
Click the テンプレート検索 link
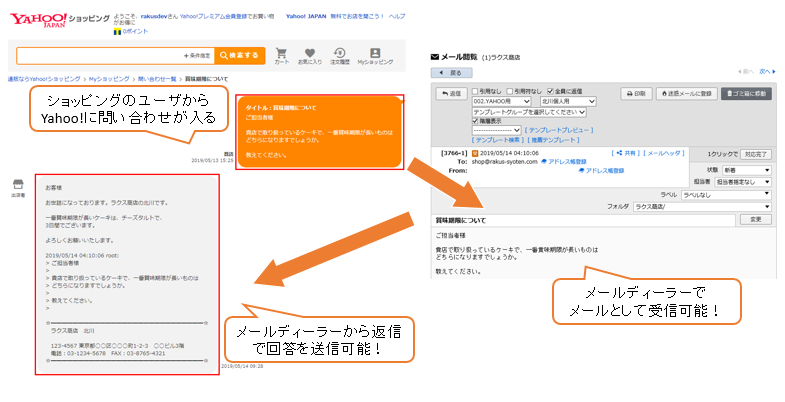tap(497, 140)
